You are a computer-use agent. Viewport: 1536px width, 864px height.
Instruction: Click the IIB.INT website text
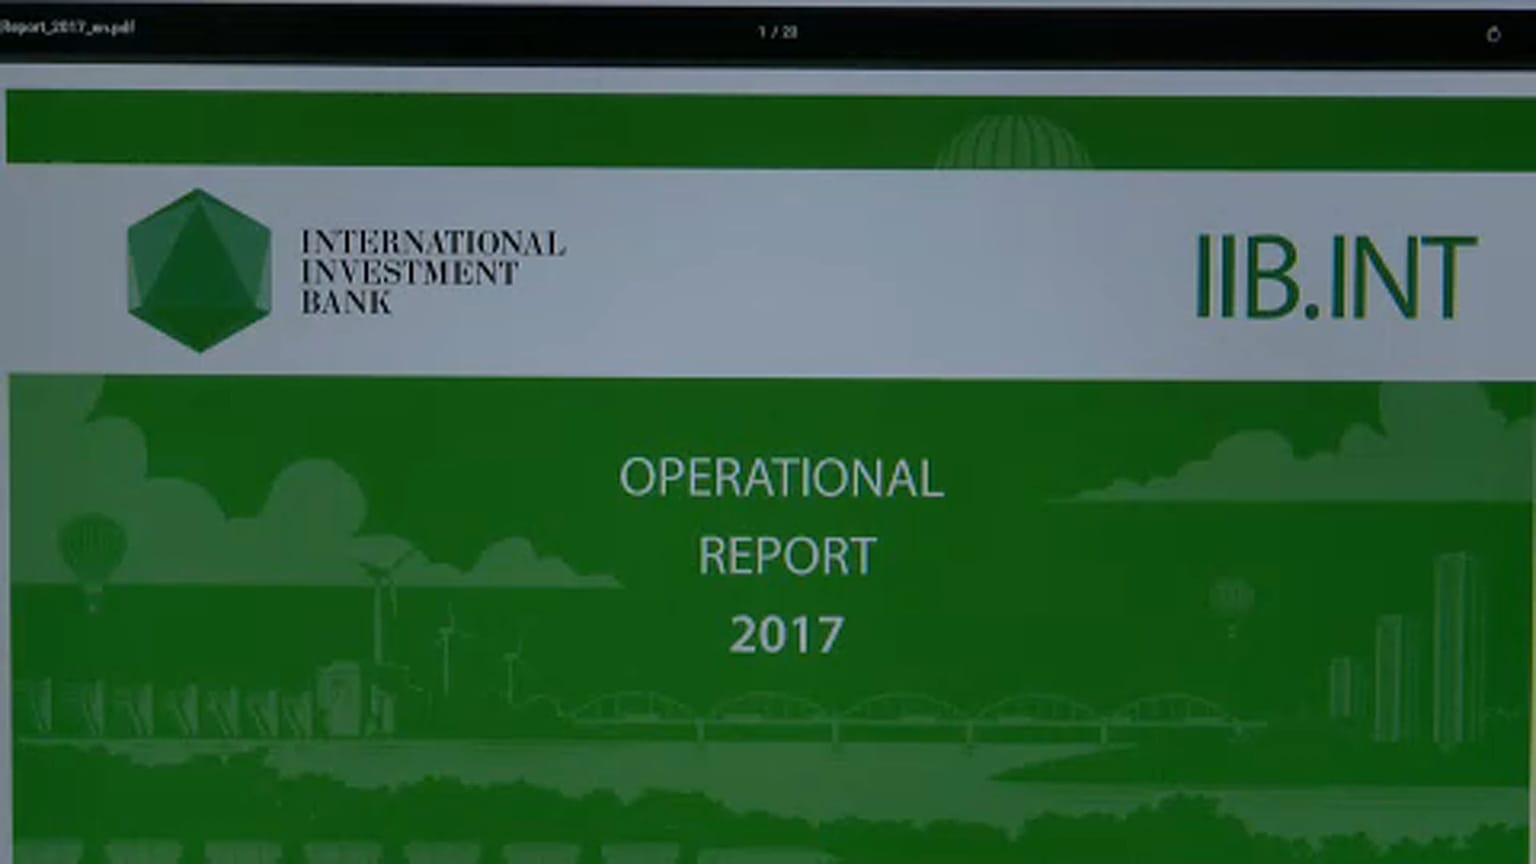point(1336,277)
